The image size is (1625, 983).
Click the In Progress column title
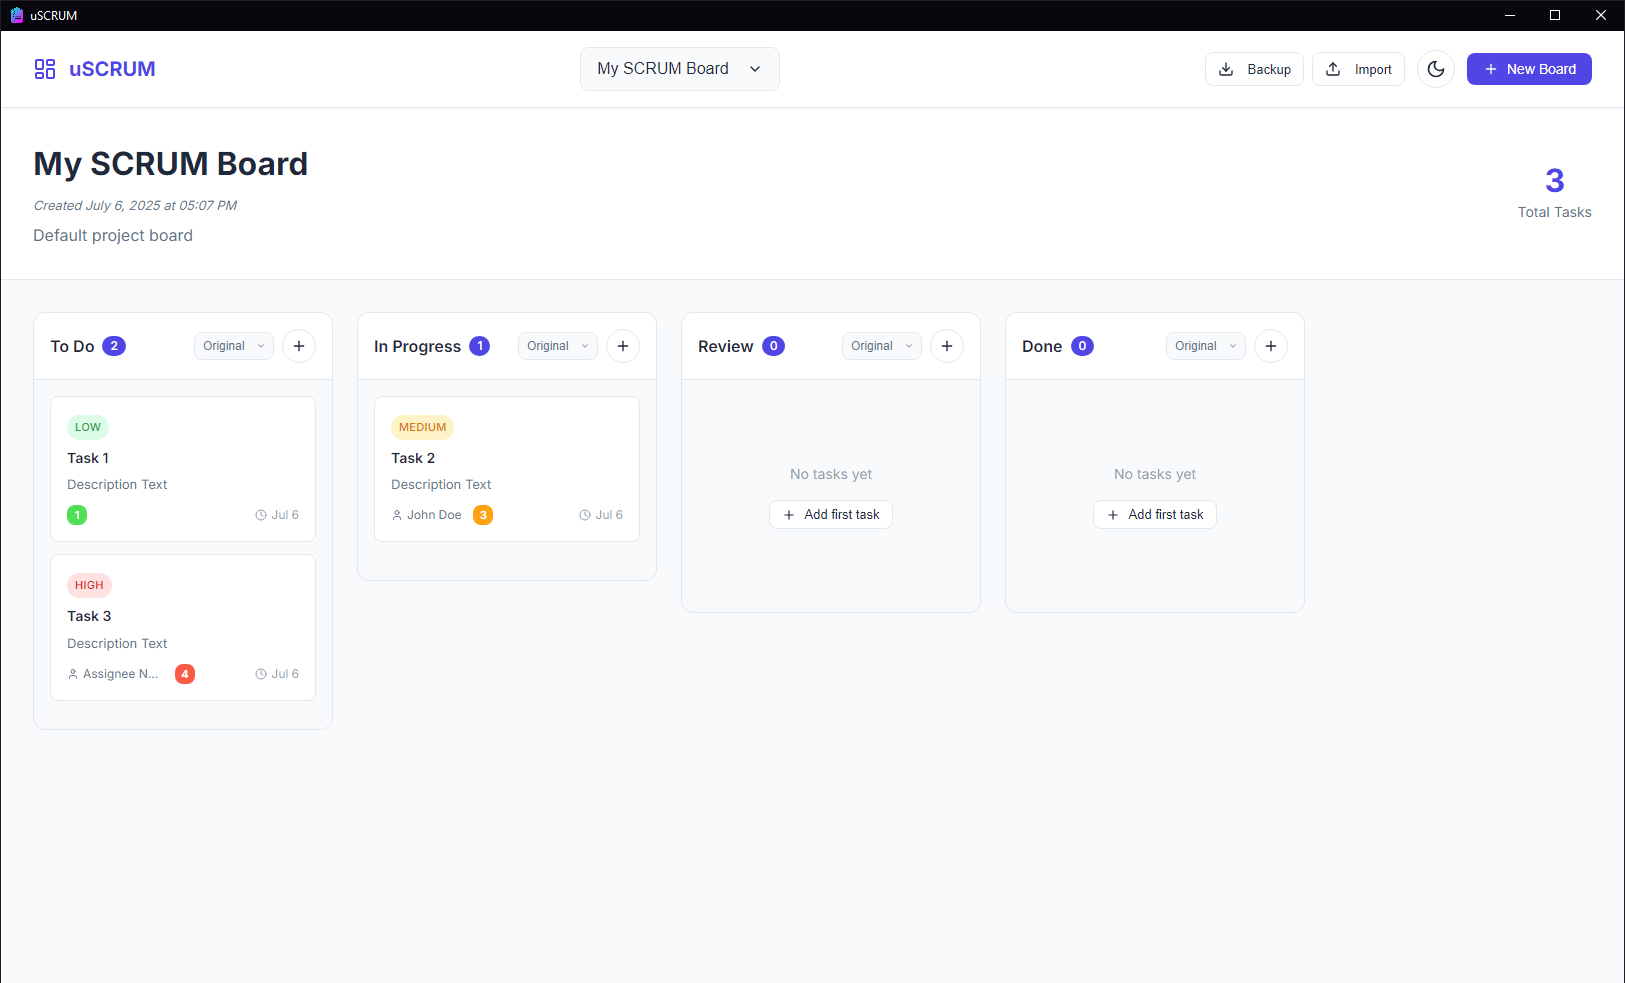click(417, 346)
